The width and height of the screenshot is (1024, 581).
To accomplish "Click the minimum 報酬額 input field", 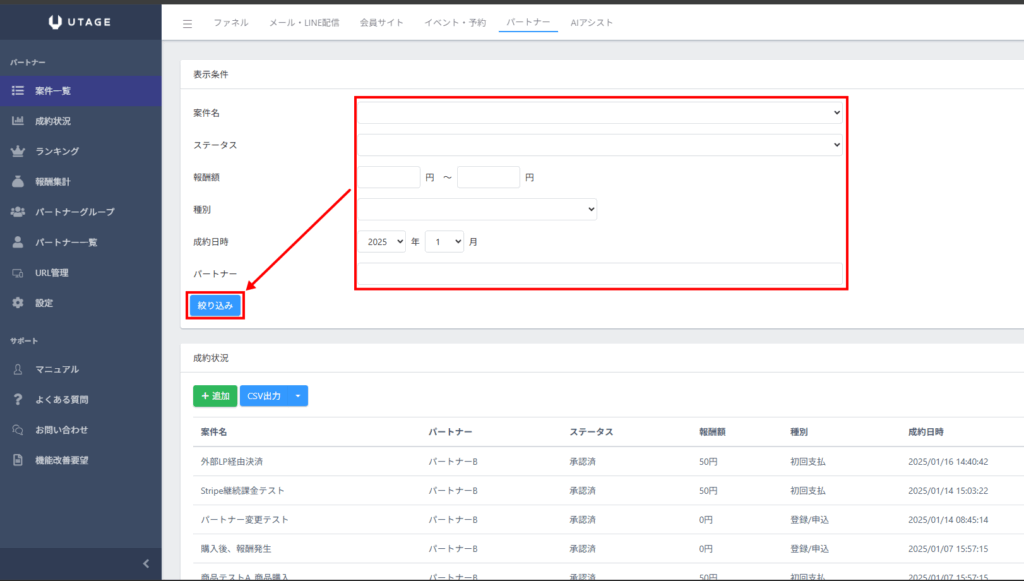I will (x=389, y=177).
